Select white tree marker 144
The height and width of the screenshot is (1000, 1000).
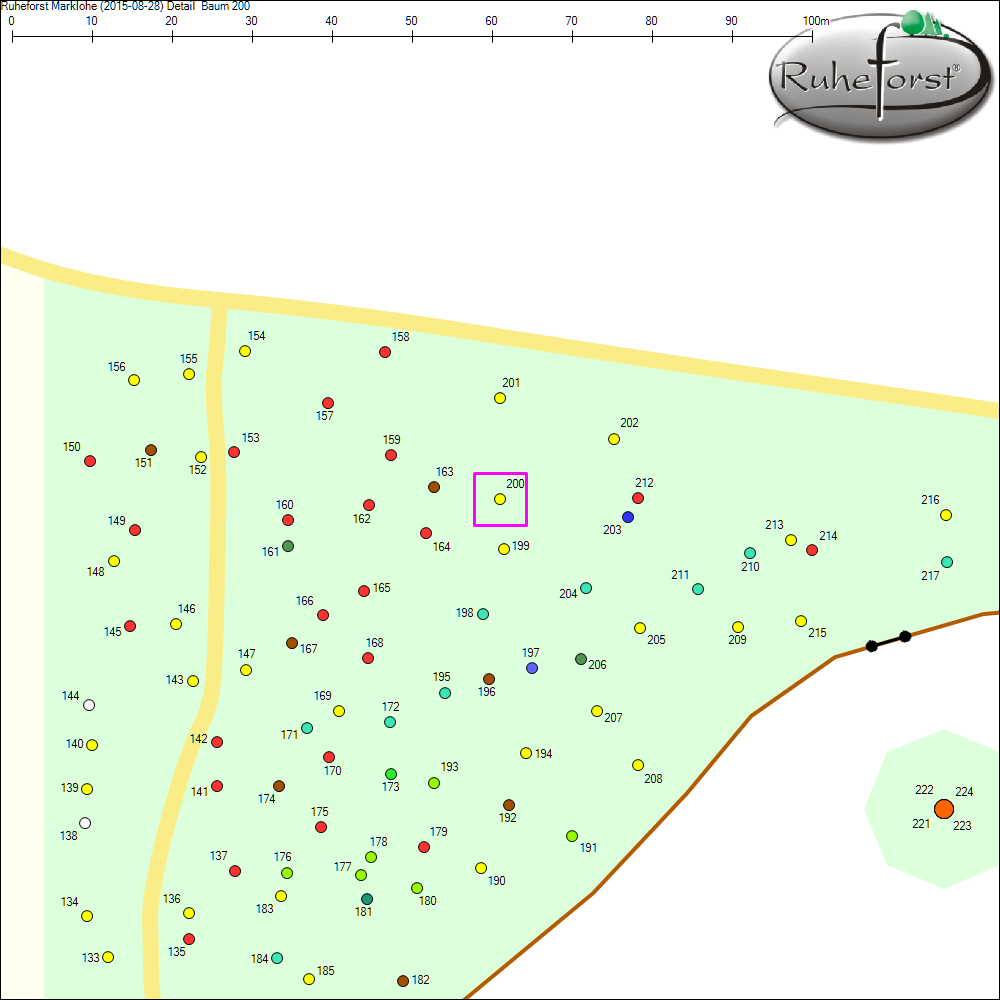coord(89,705)
